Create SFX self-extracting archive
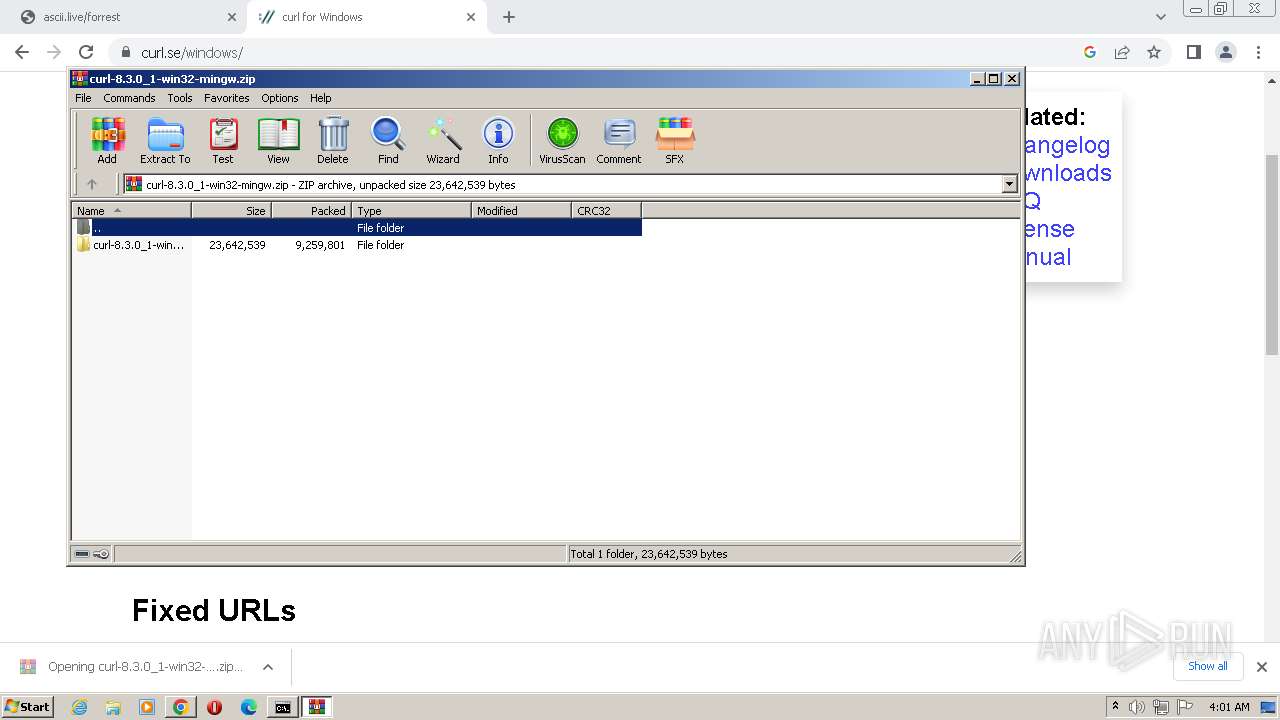The width and height of the screenshot is (1280, 720). tap(675, 140)
